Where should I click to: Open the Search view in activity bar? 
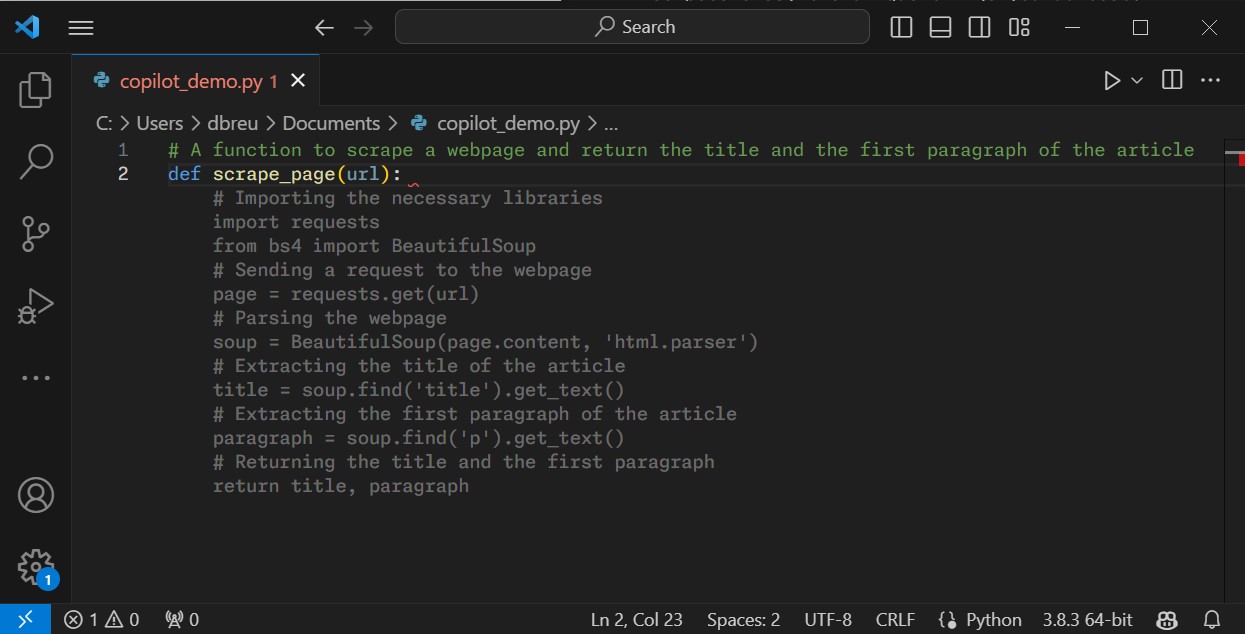pyautogui.click(x=35, y=160)
